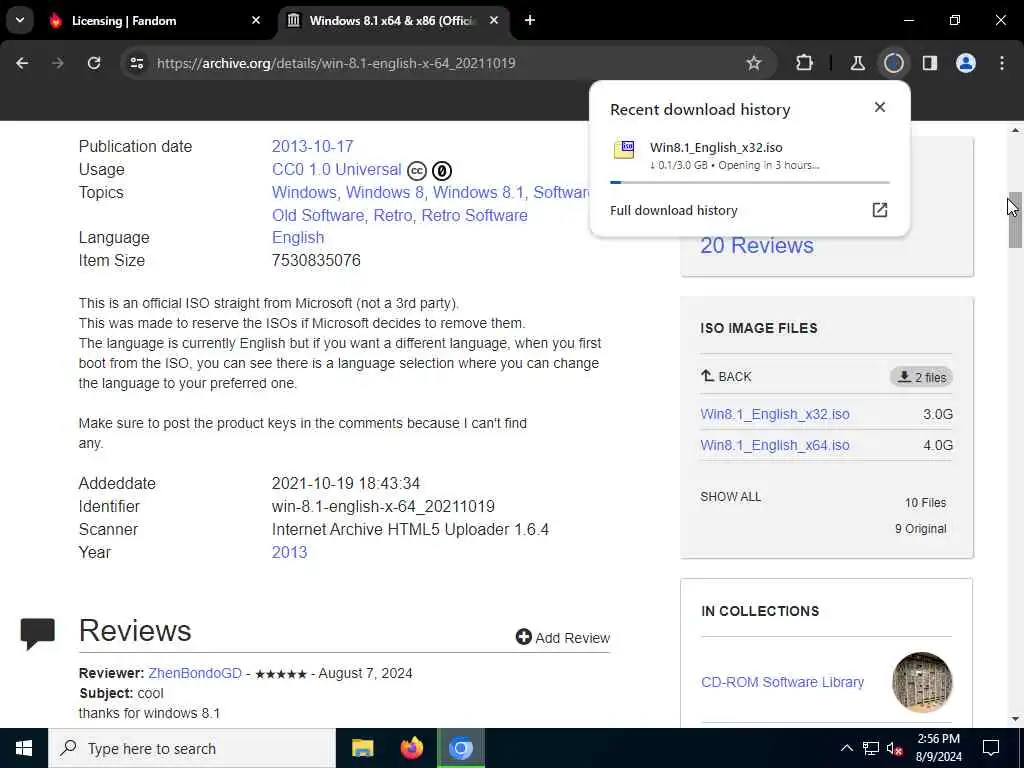Click Add Review

(563, 637)
